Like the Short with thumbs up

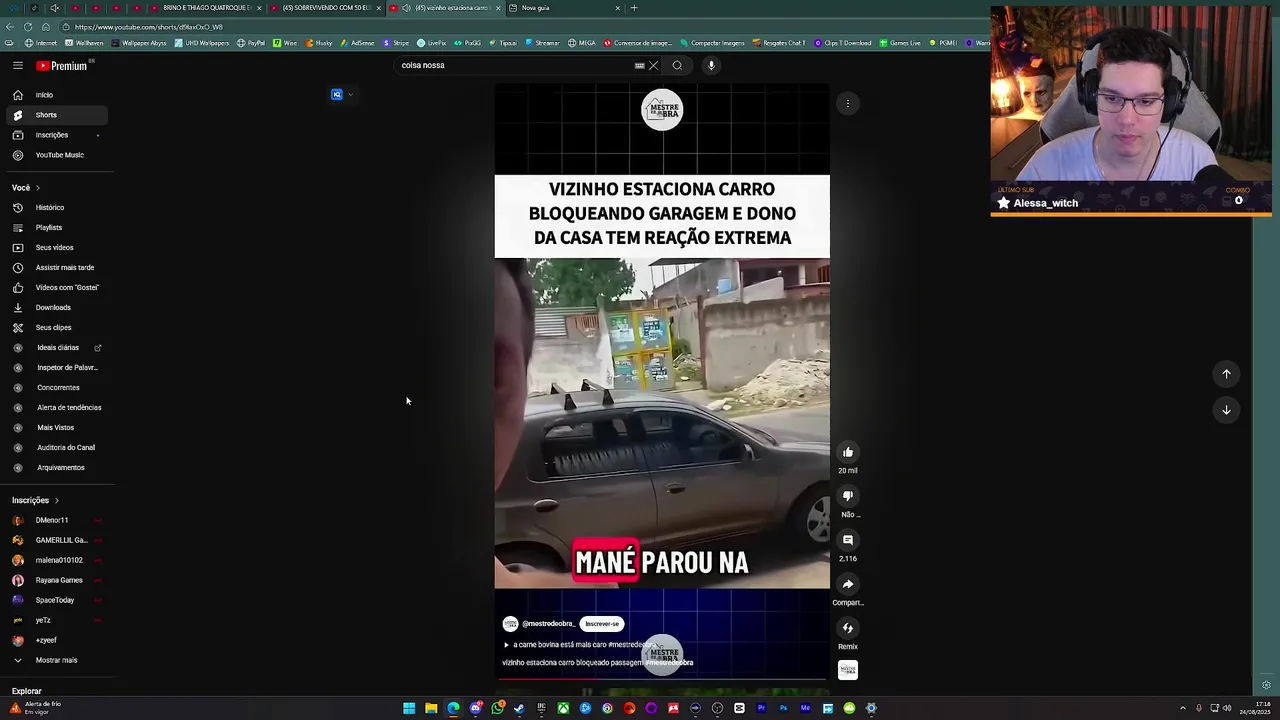click(x=848, y=452)
